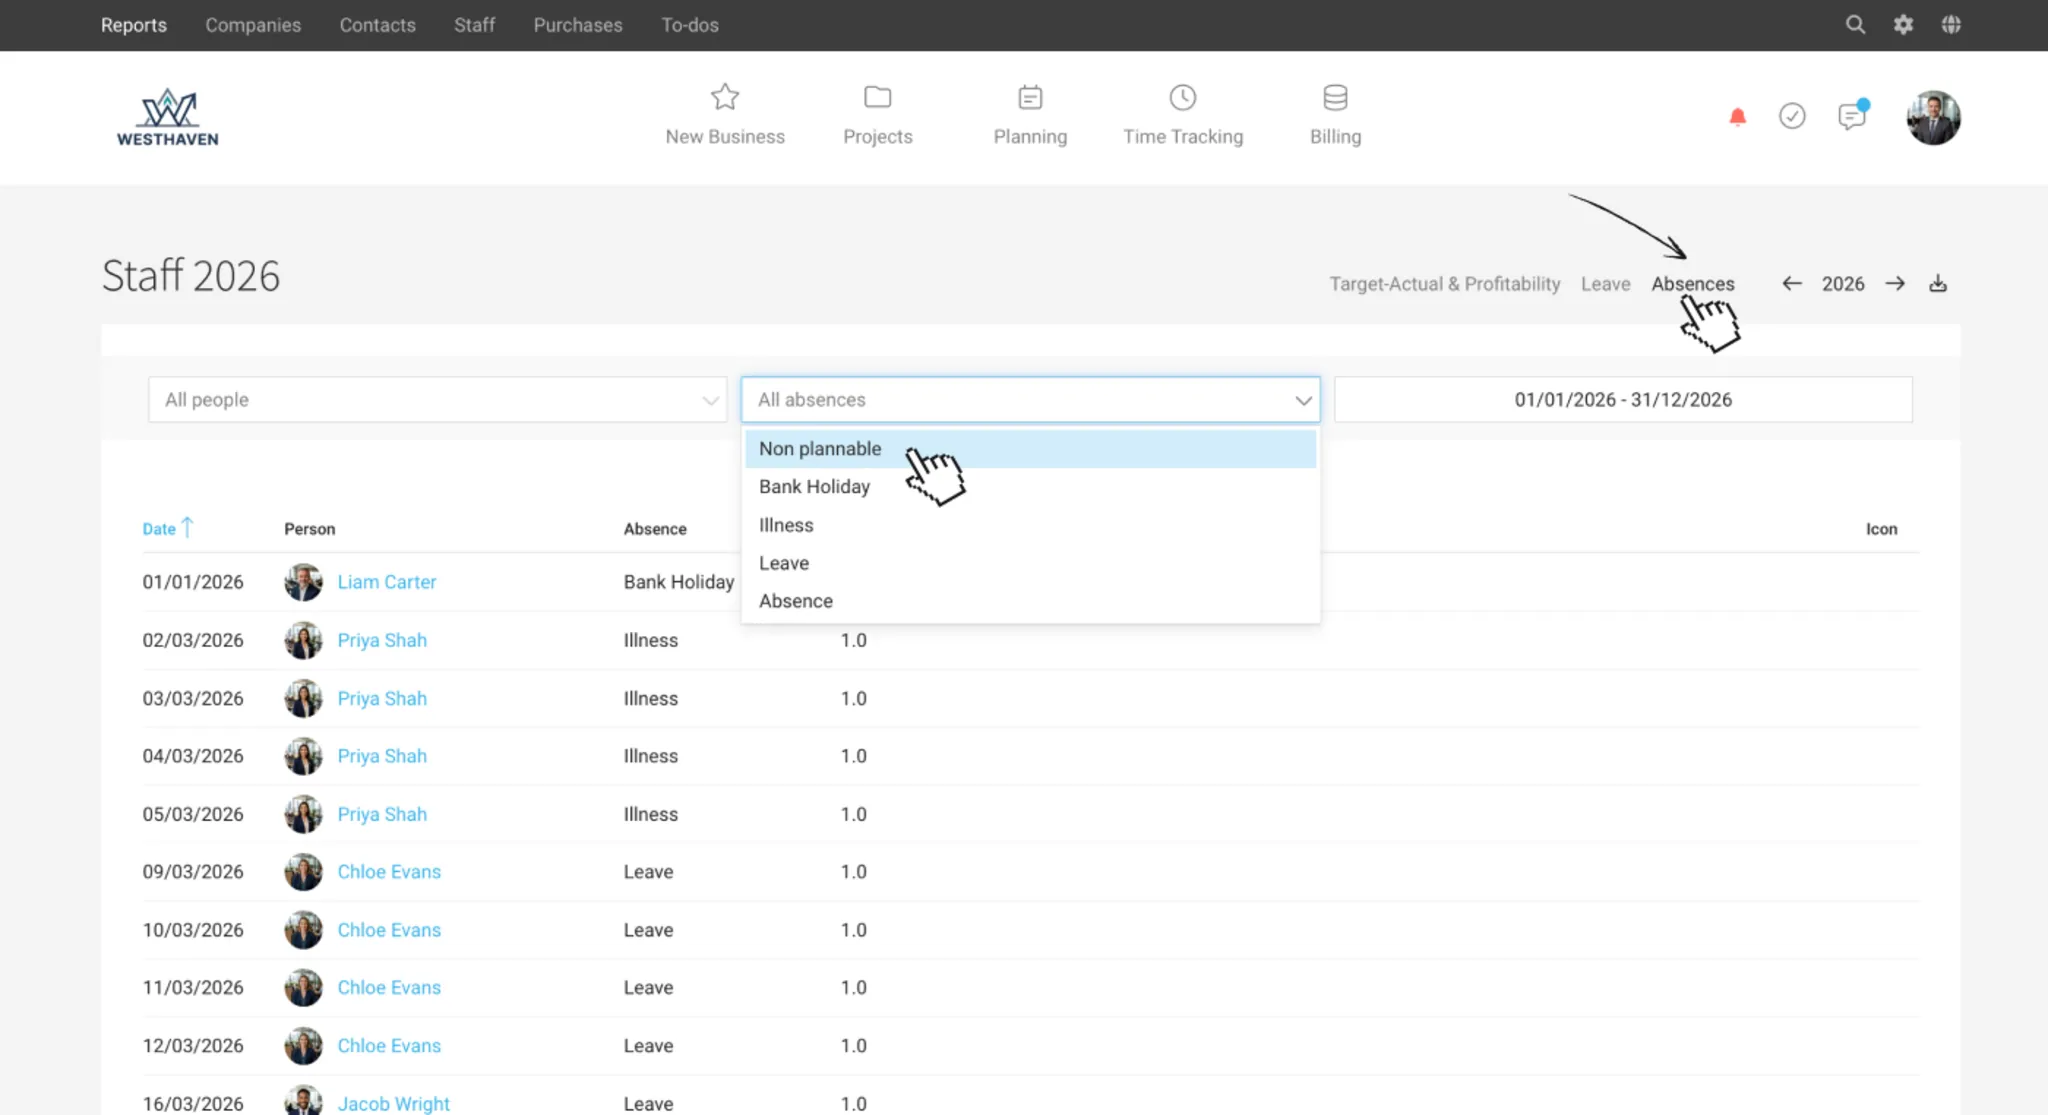2048x1115 pixels.
Task: Open Billing database icon
Action: [x=1335, y=97]
